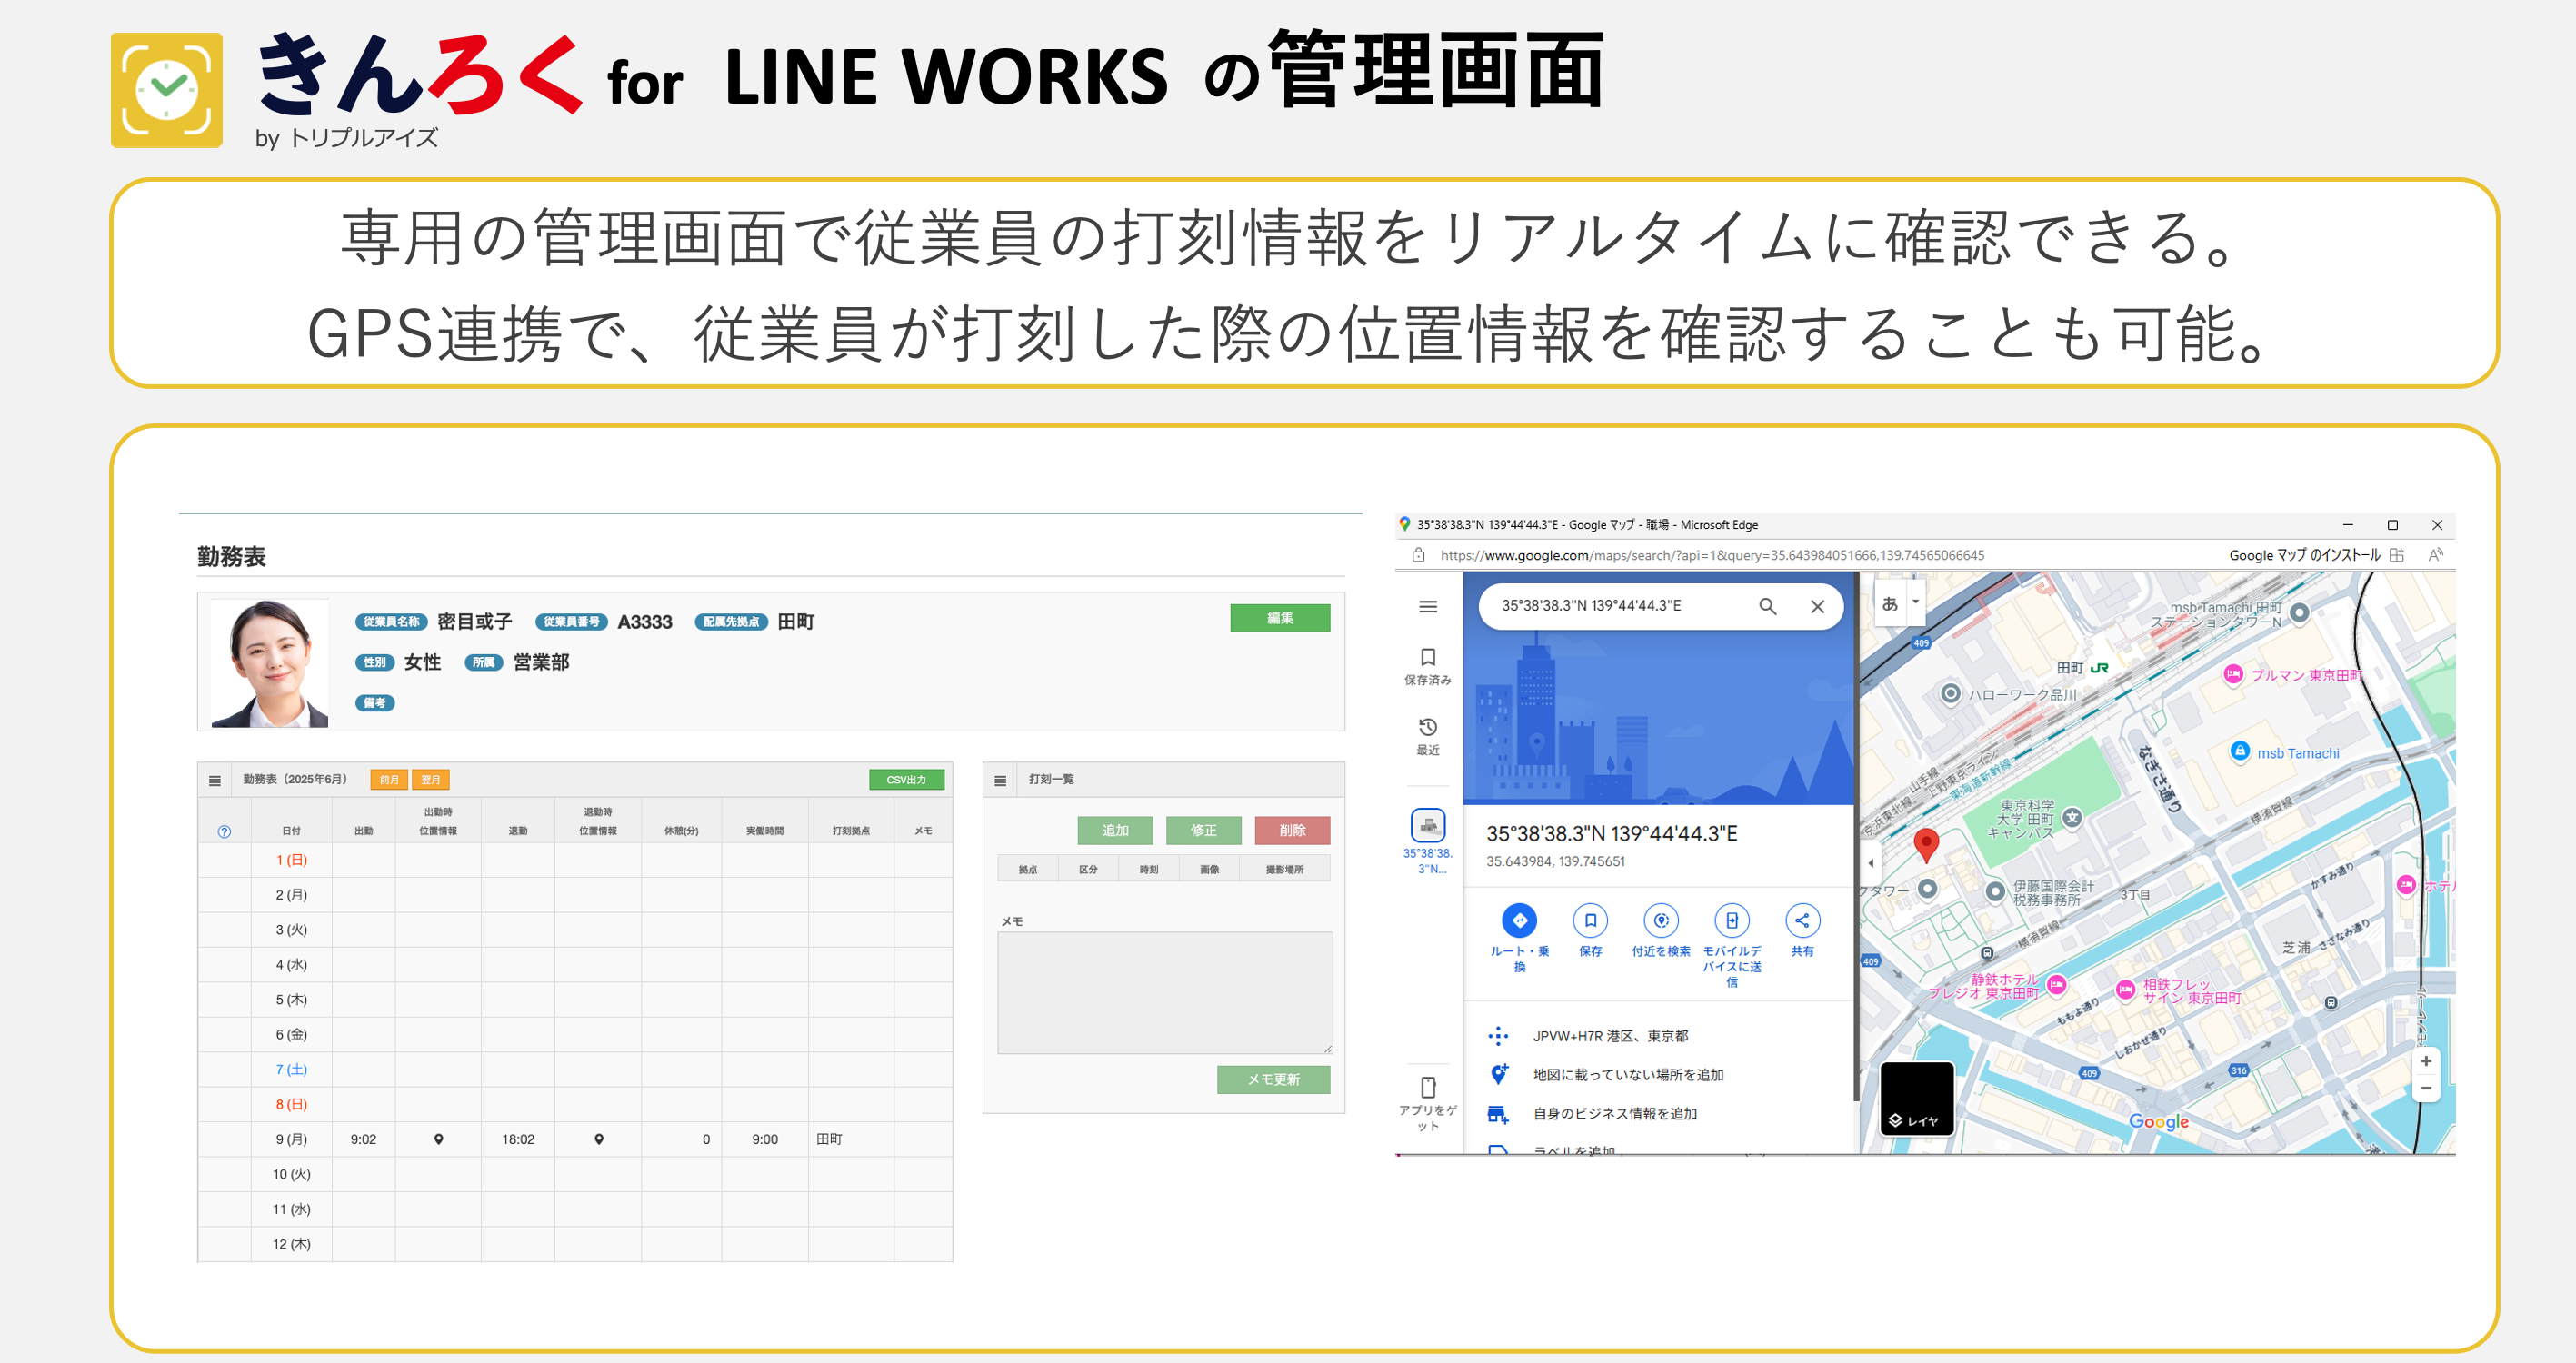Image resolution: width=2576 pixels, height=1363 pixels.
Task: Open Google Maps hamburger menu
Action: (x=1428, y=606)
